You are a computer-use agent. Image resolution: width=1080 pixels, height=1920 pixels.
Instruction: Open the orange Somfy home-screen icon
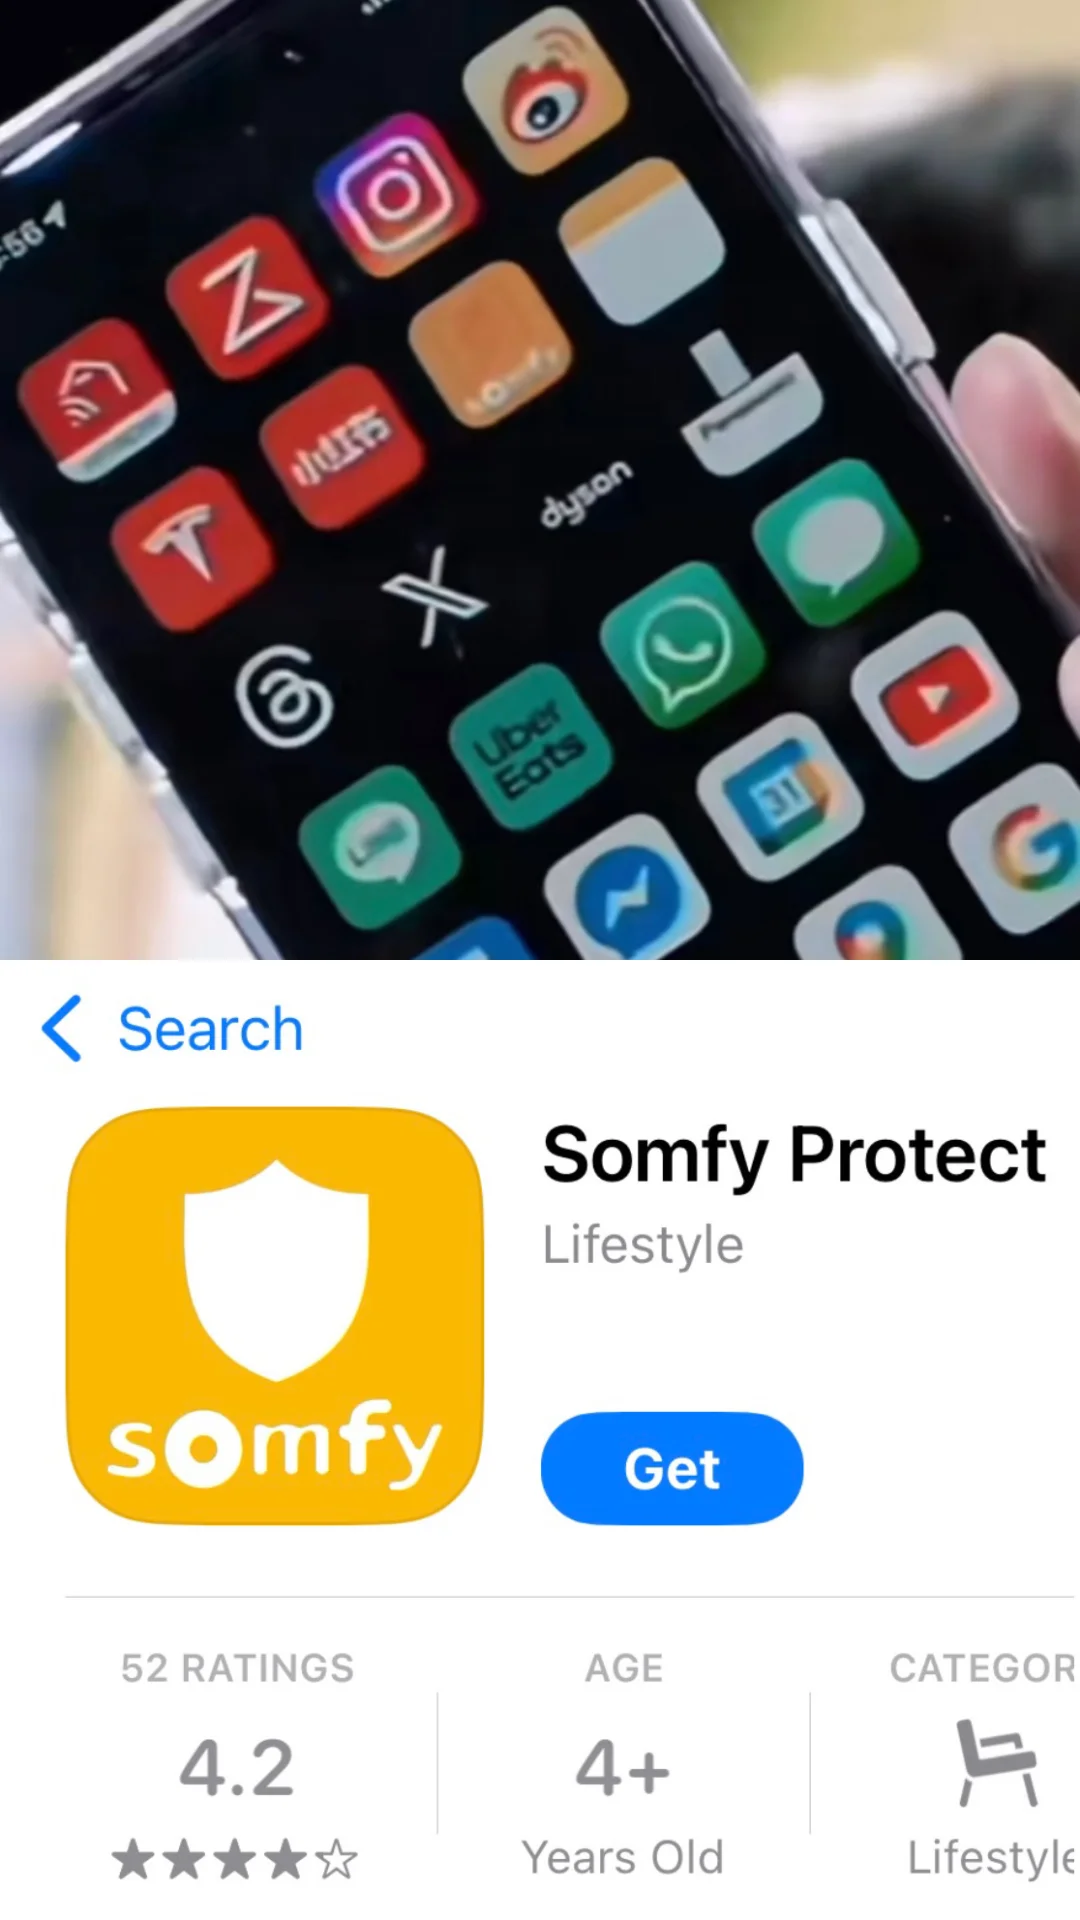pyautogui.click(x=491, y=344)
